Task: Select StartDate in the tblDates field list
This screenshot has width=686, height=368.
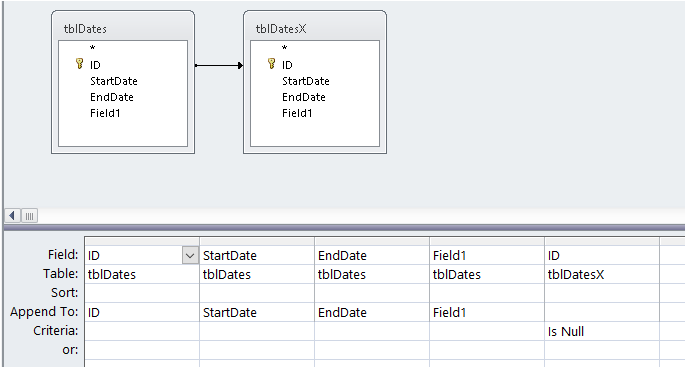Action: [x=114, y=81]
